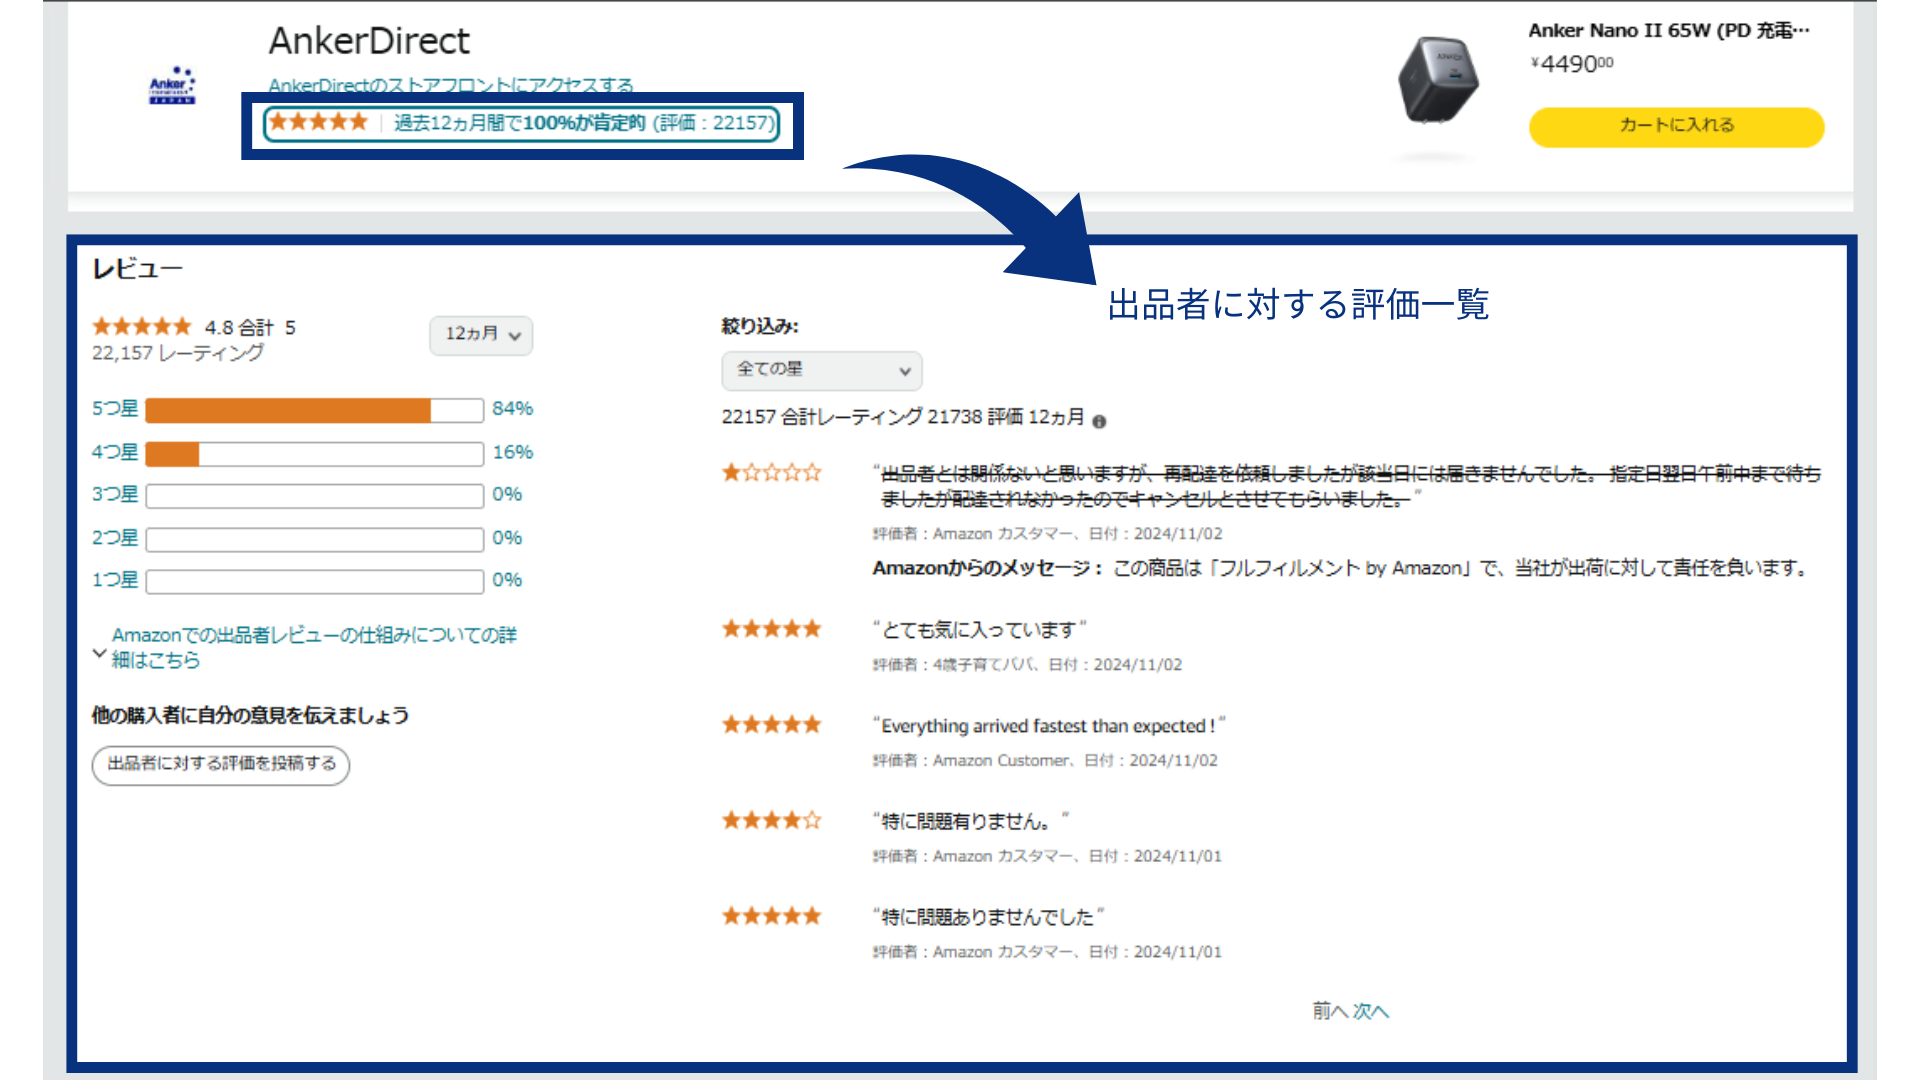Image resolution: width=1920 pixels, height=1080 pixels.
Task: Click the 3-star 0% rating bar
Action: (x=315, y=496)
